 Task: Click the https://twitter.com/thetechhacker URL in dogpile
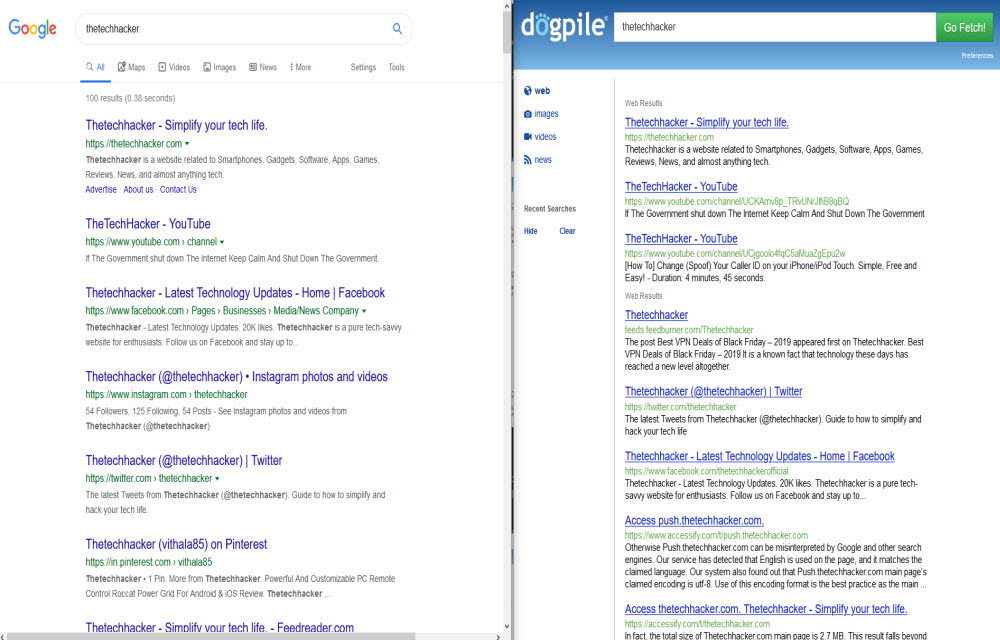pyautogui.click(x=680, y=407)
